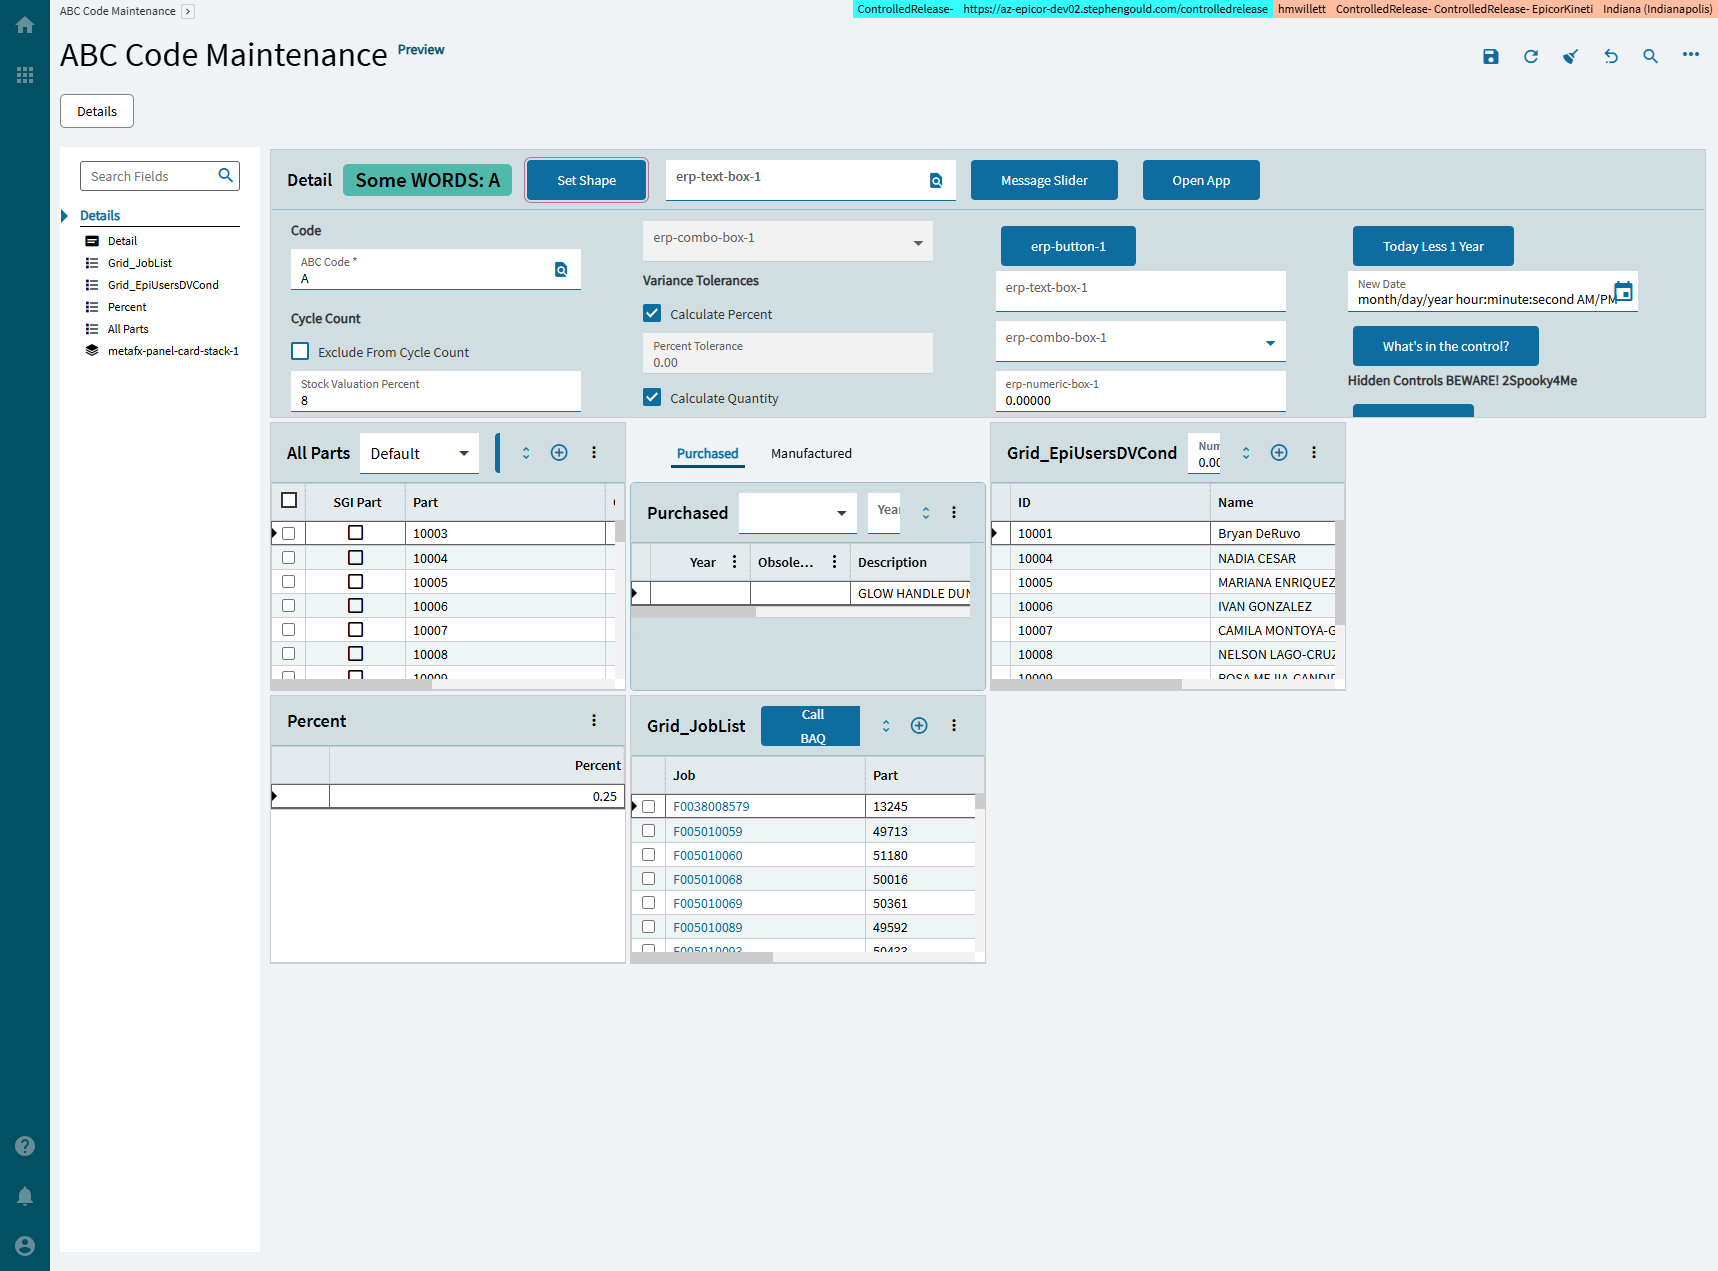The height and width of the screenshot is (1271, 1718).
Task: Switch to the Manufactured tab
Action: click(x=811, y=453)
